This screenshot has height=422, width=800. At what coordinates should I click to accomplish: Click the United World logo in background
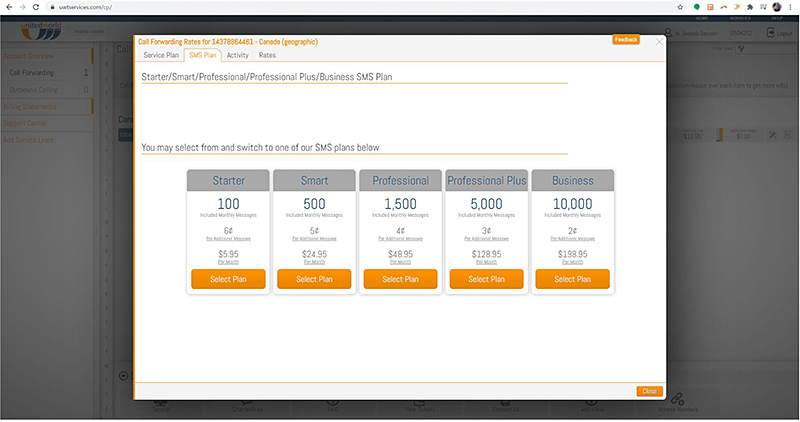click(42, 31)
